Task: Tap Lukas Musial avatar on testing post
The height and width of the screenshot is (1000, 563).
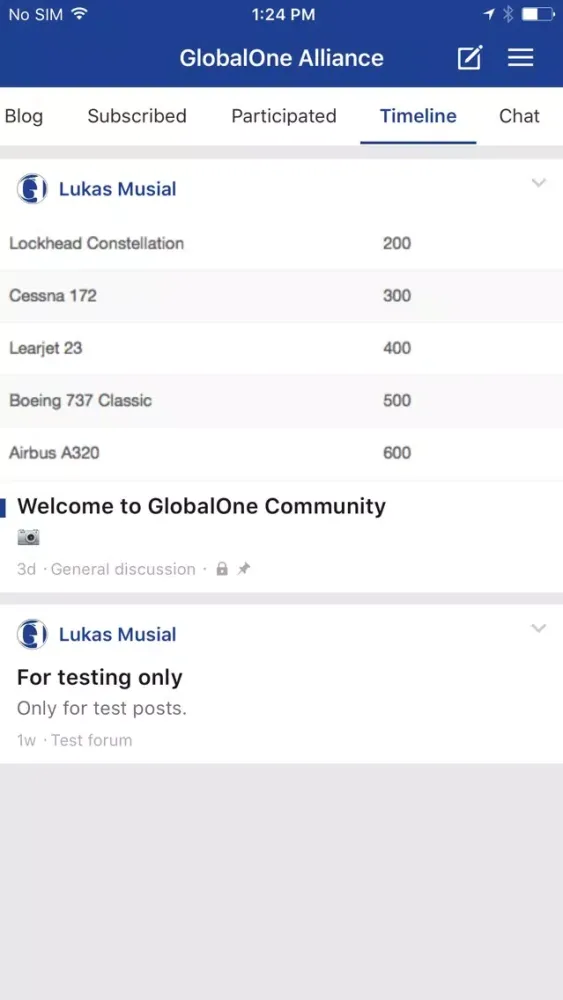Action: (32, 635)
